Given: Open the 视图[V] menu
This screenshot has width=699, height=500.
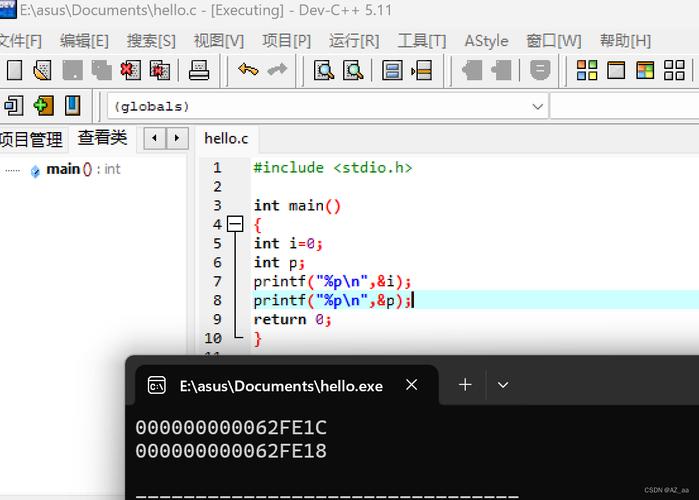Looking at the screenshot, I should click(218, 41).
